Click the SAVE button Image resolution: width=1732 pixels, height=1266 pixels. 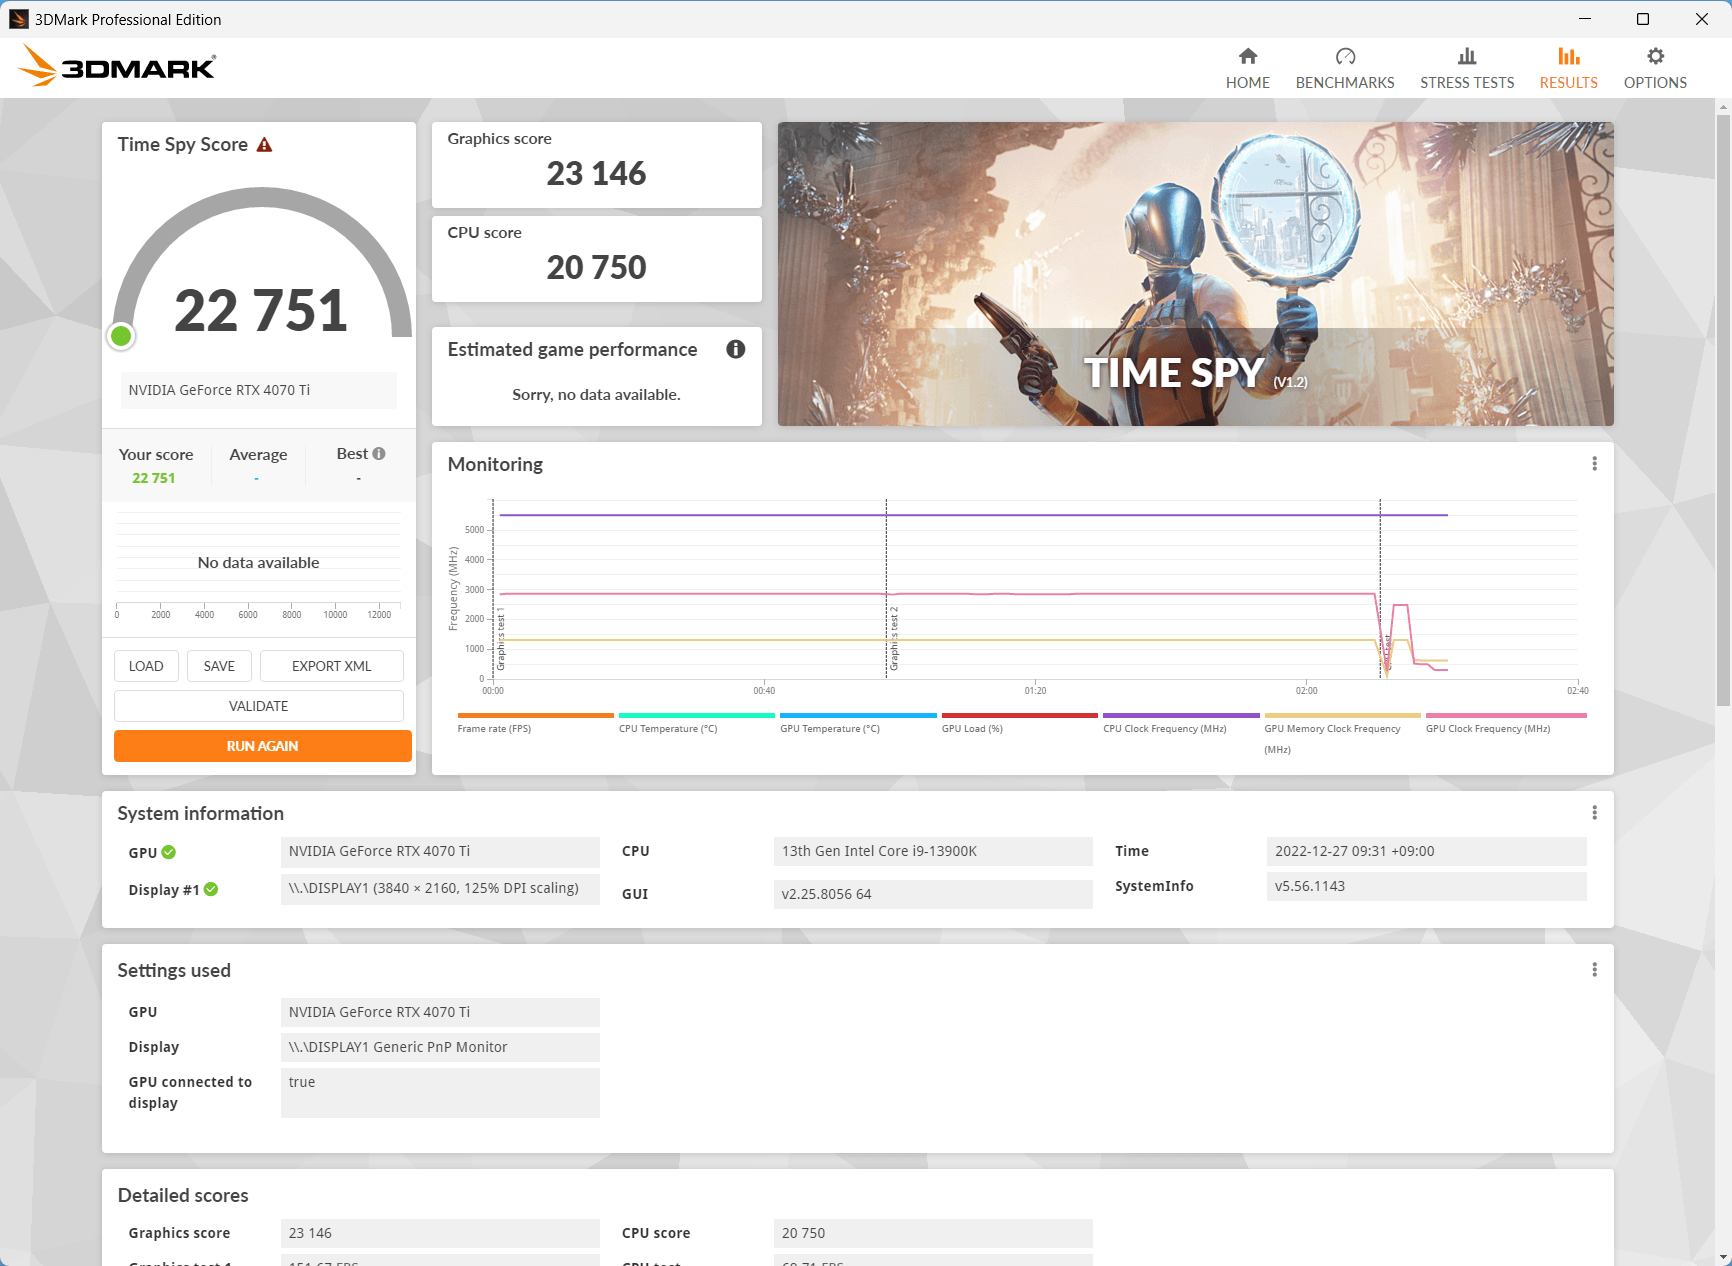pos(219,666)
